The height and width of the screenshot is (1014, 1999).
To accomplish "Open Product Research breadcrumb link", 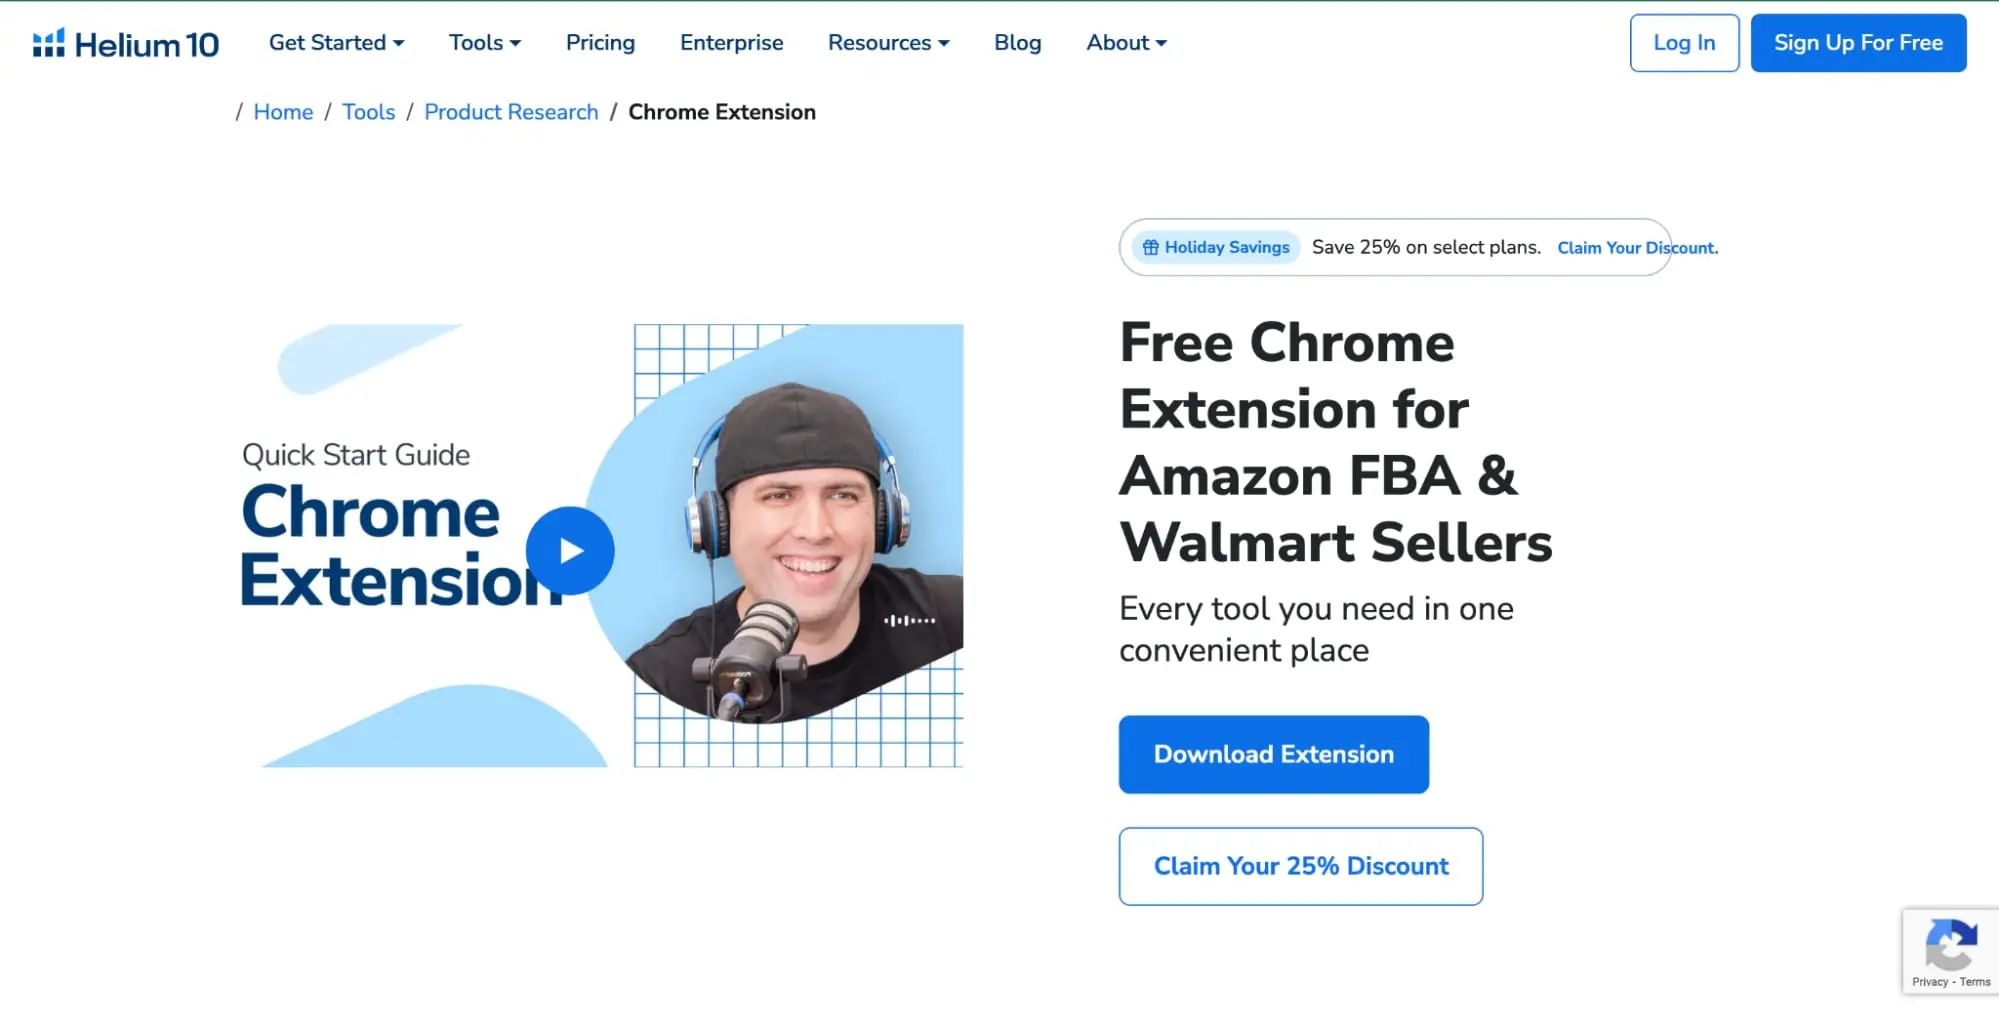I will (x=511, y=112).
